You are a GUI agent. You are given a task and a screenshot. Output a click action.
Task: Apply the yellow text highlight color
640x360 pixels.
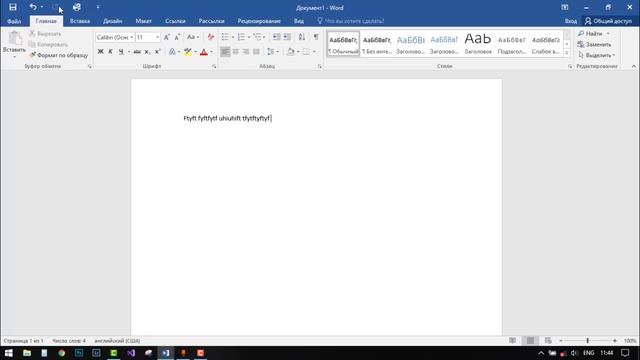tap(187, 51)
